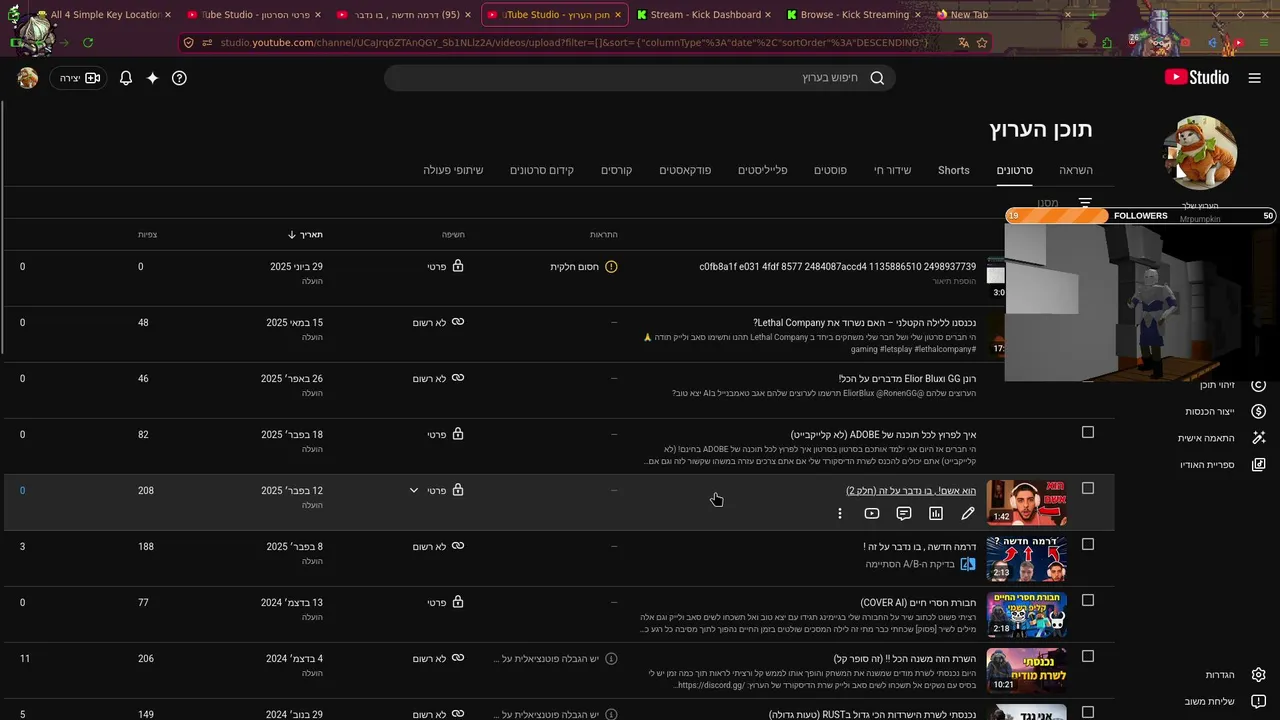Click the 29 ביוני 2025 date cell

click(x=296, y=267)
